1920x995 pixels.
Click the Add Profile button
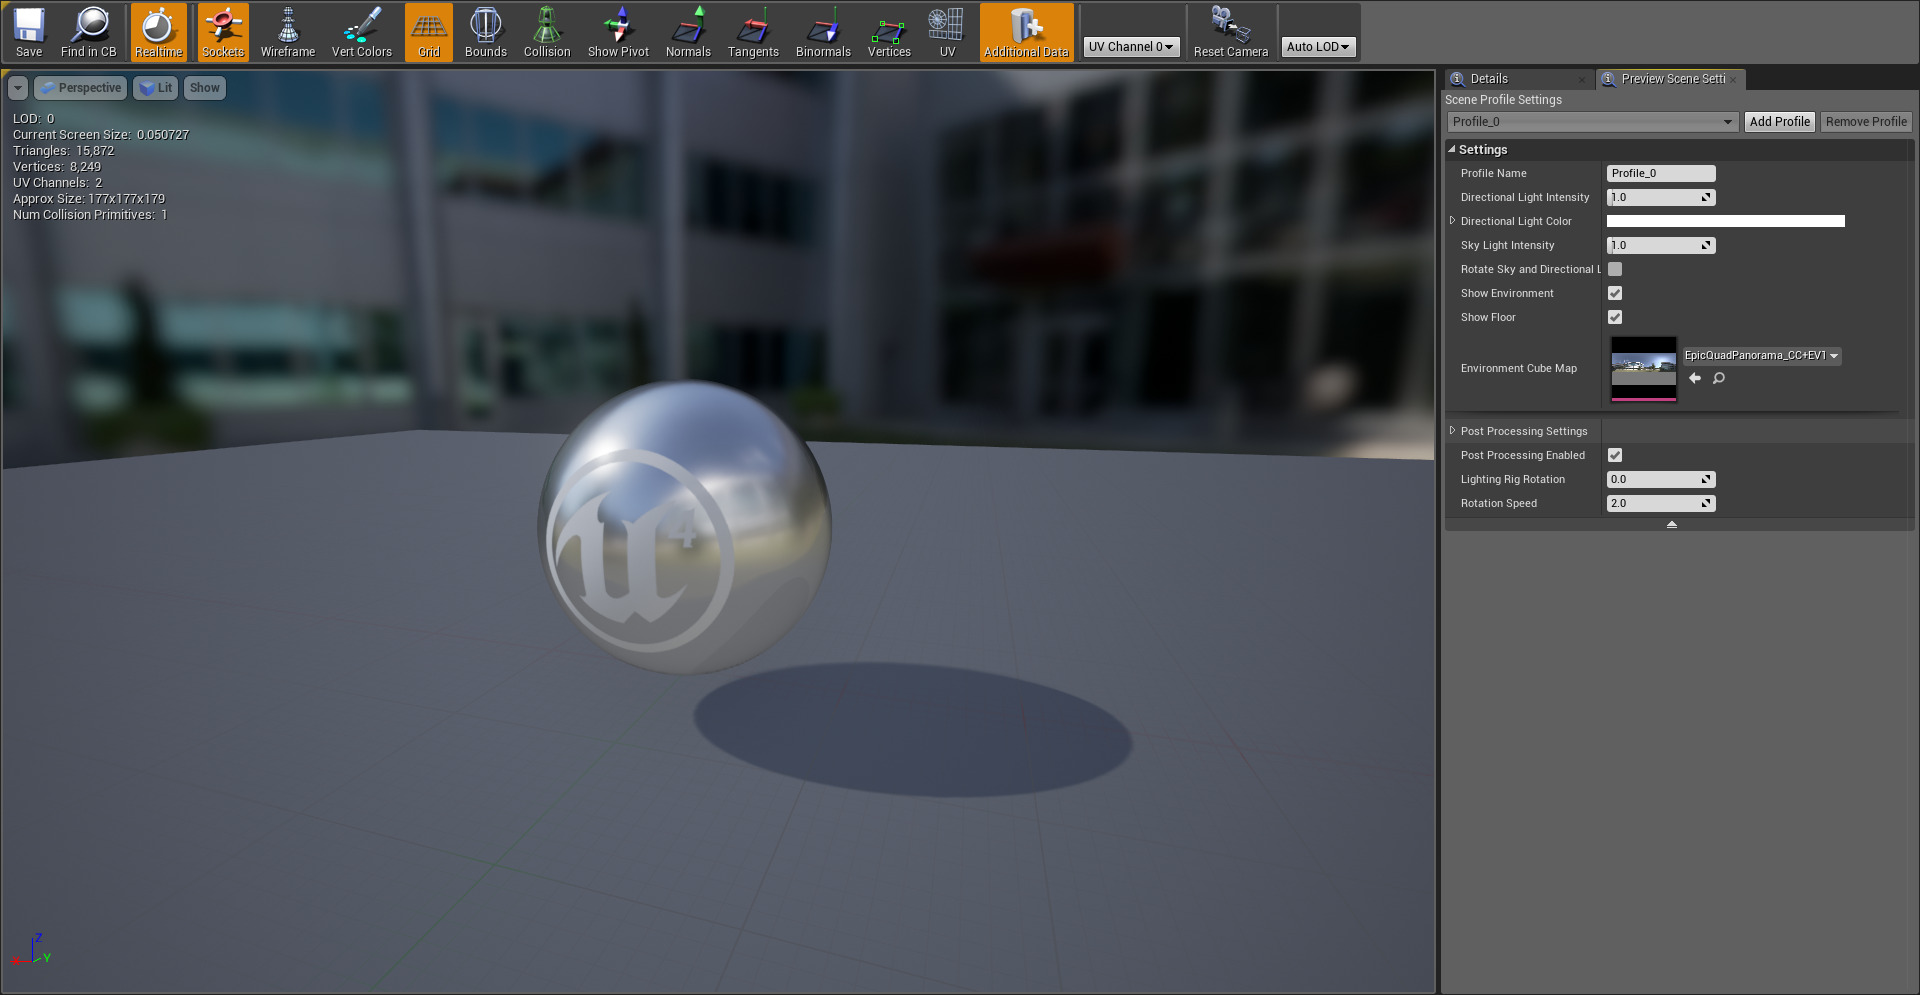point(1779,122)
